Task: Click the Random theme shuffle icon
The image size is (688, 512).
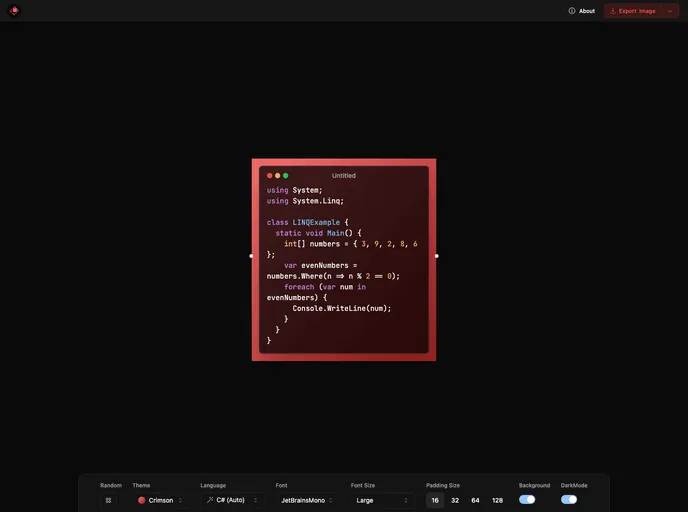Action: pos(108,500)
